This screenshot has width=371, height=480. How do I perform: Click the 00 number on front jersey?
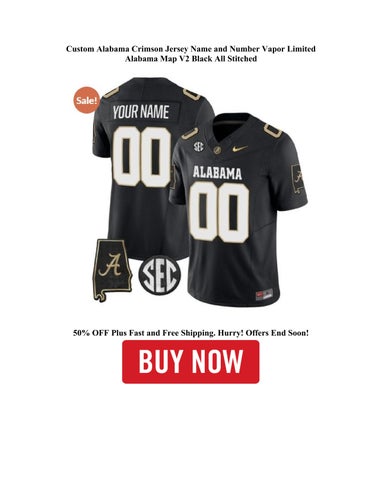(219, 212)
